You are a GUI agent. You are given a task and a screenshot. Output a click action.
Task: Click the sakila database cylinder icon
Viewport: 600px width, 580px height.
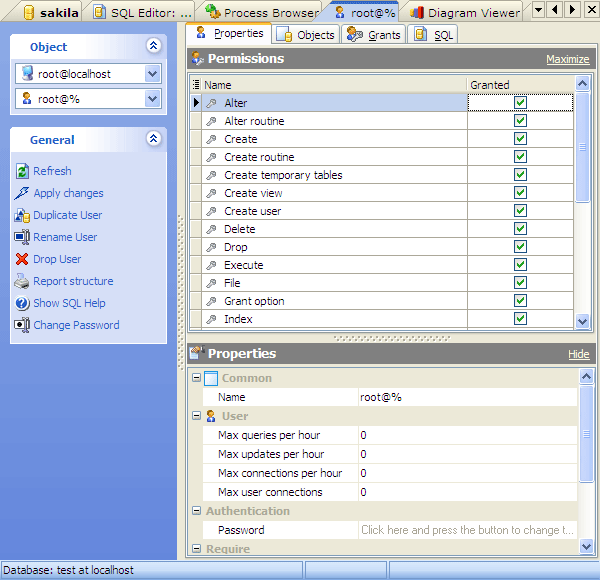29,13
